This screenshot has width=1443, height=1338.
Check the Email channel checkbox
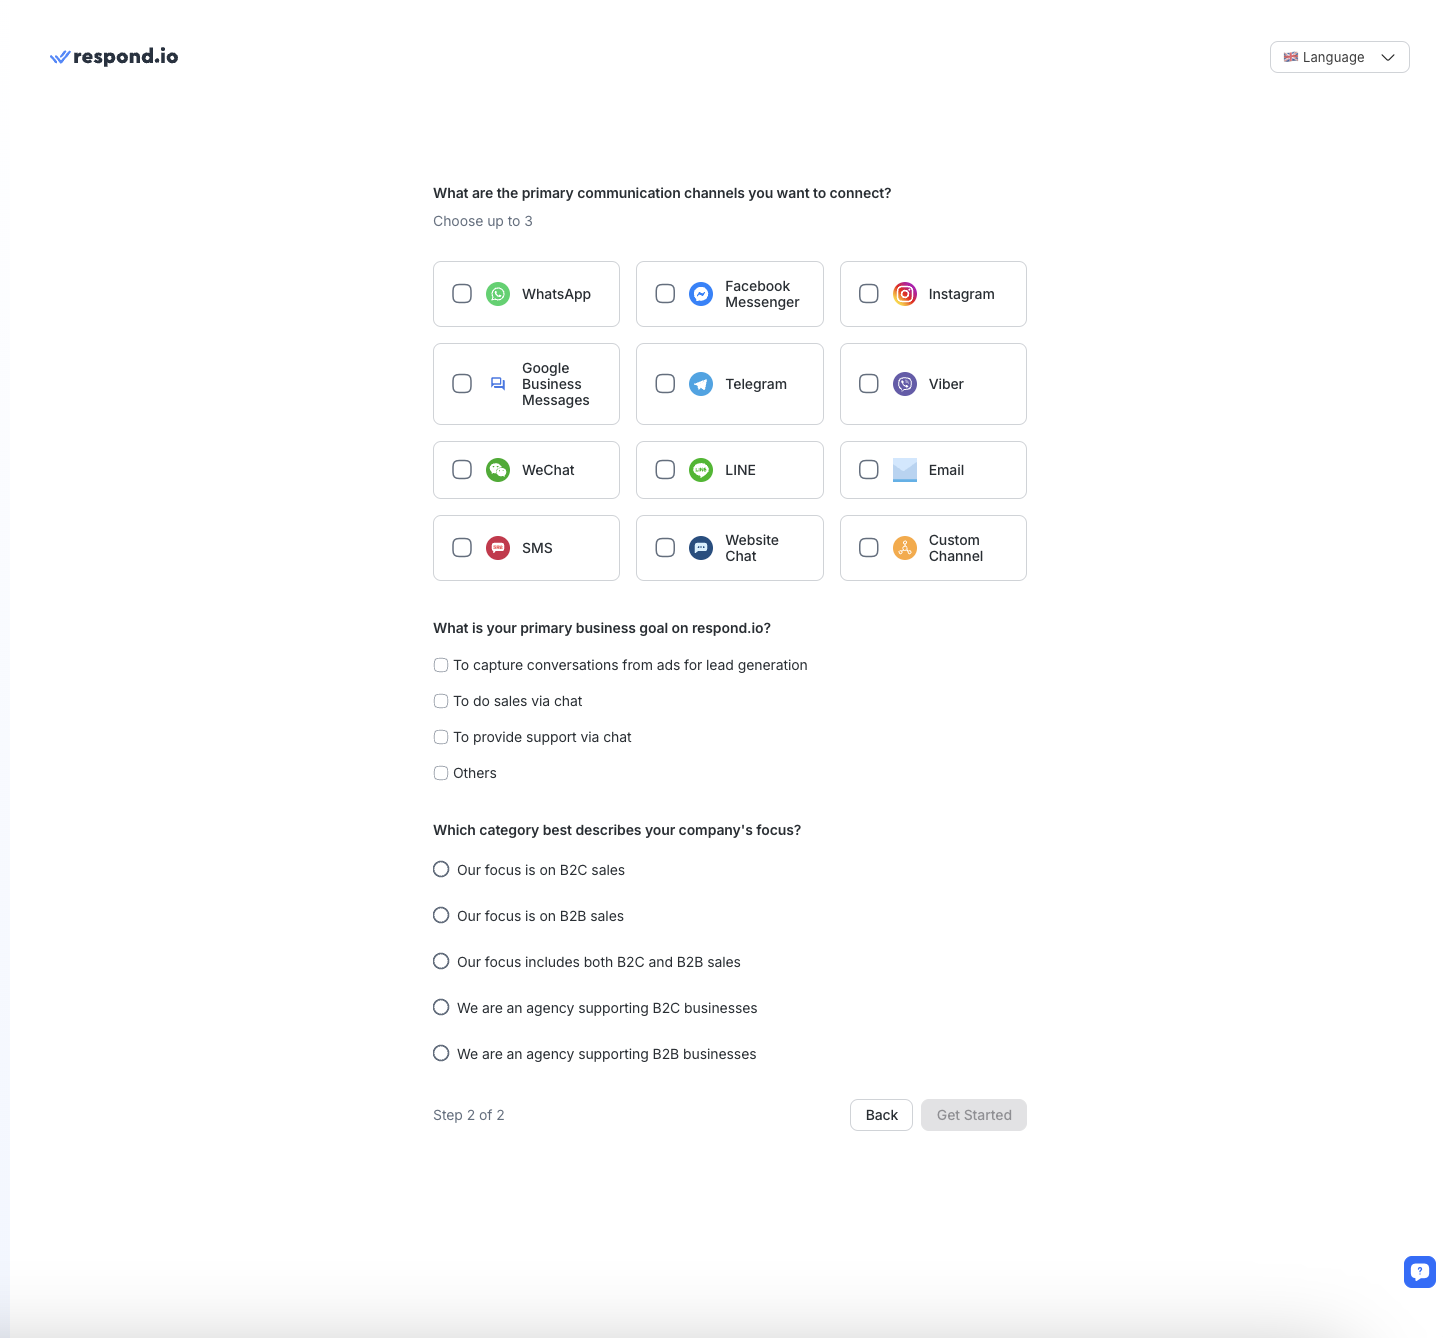(x=869, y=470)
